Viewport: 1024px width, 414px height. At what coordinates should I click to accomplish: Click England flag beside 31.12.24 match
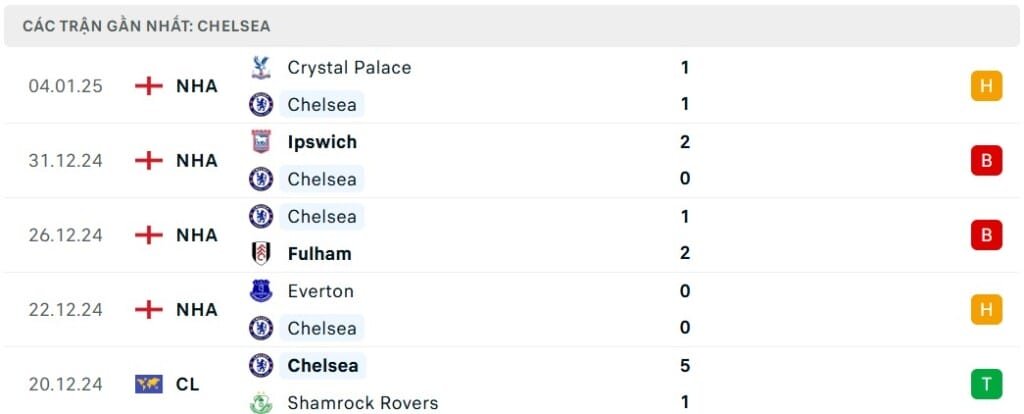point(148,160)
